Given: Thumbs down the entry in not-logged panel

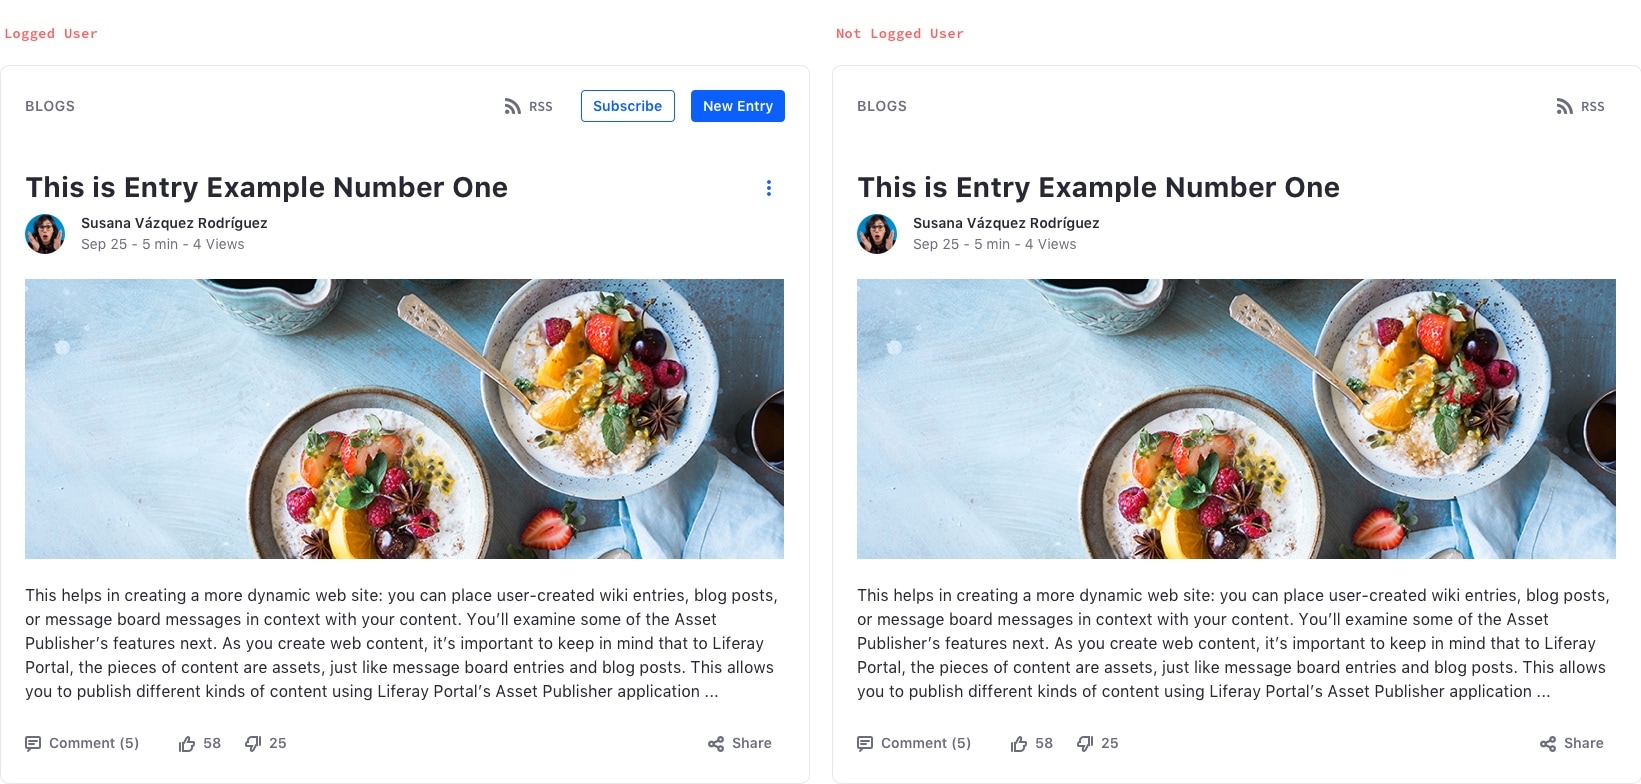Looking at the screenshot, I should coord(1085,744).
